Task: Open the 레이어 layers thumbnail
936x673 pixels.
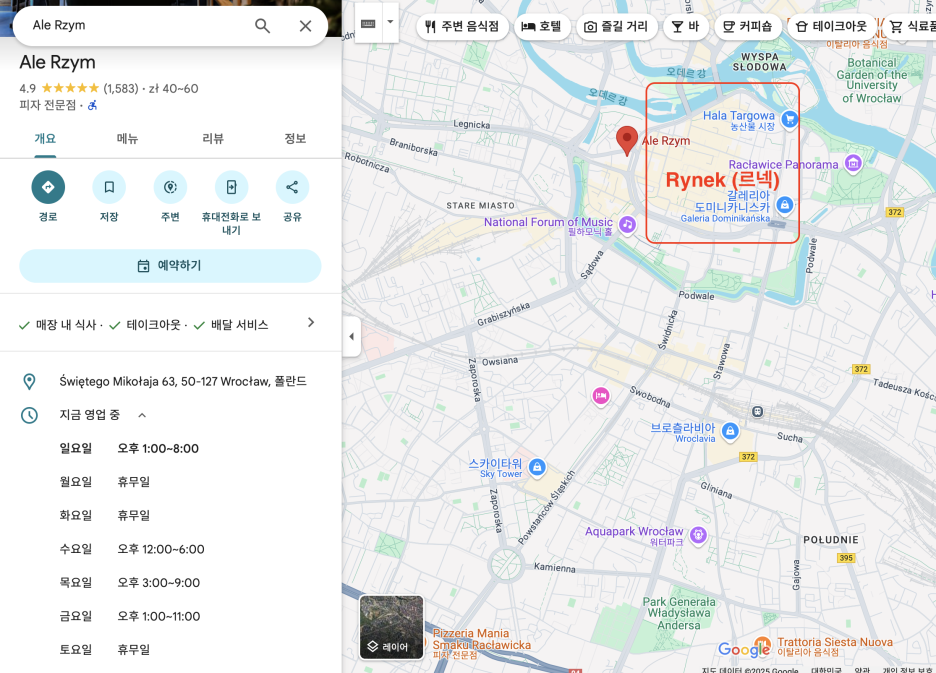Action: [x=392, y=627]
